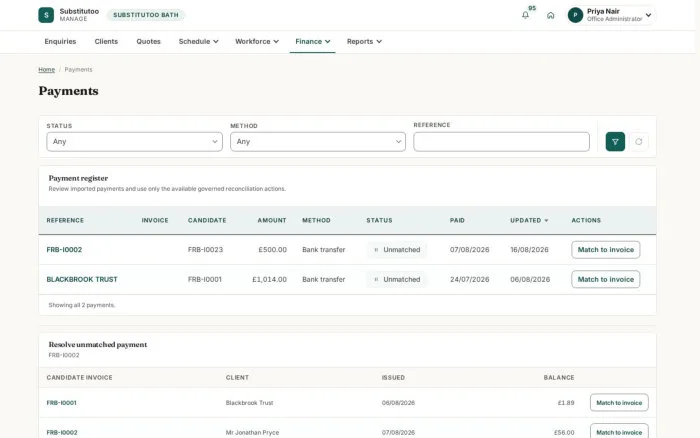
Task: Click the Substitutoo green S logo
Action: pyautogui.click(x=46, y=15)
